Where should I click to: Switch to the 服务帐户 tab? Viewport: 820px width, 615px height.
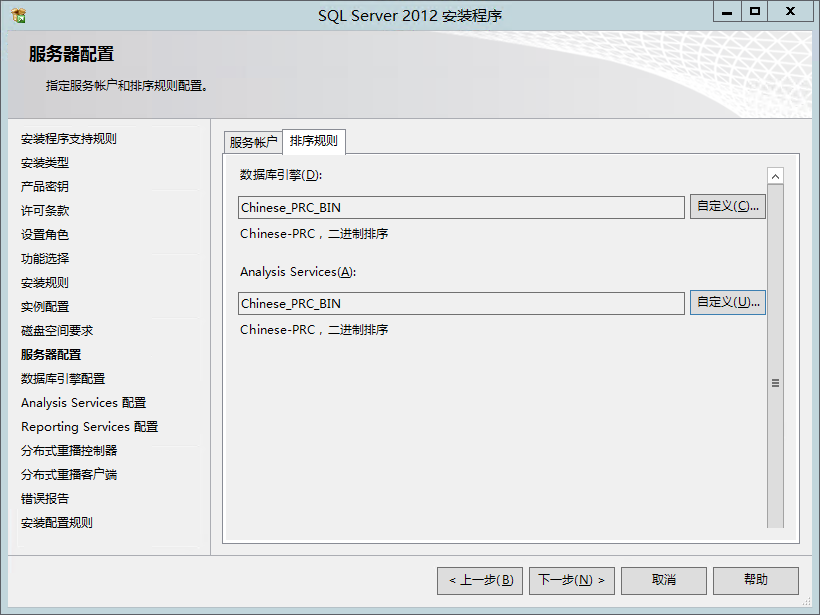click(253, 142)
